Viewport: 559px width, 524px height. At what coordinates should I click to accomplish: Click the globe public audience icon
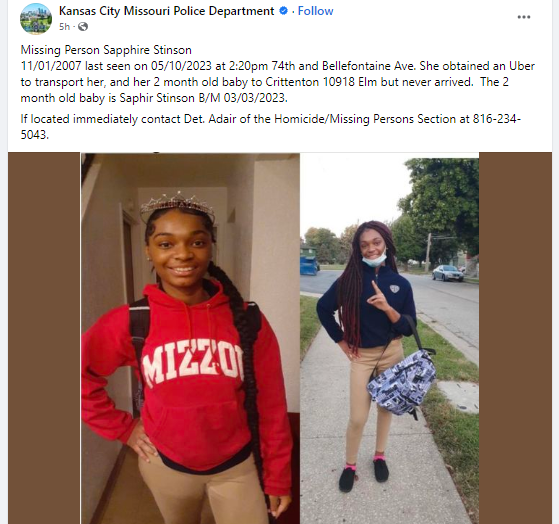[83, 27]
